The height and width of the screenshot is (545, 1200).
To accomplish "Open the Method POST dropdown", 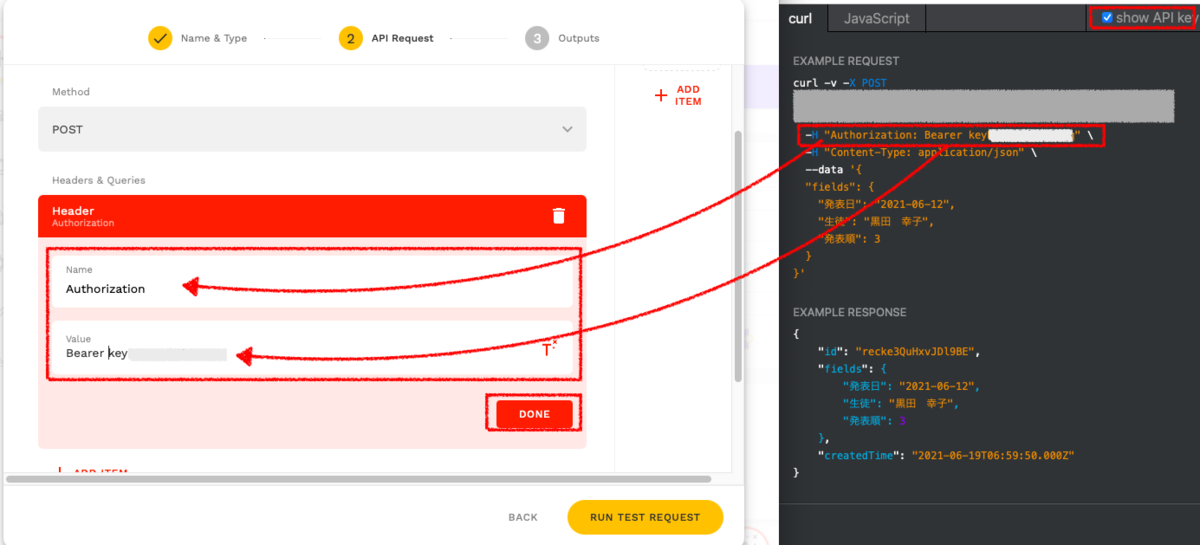I will click(x=312, y=129).
